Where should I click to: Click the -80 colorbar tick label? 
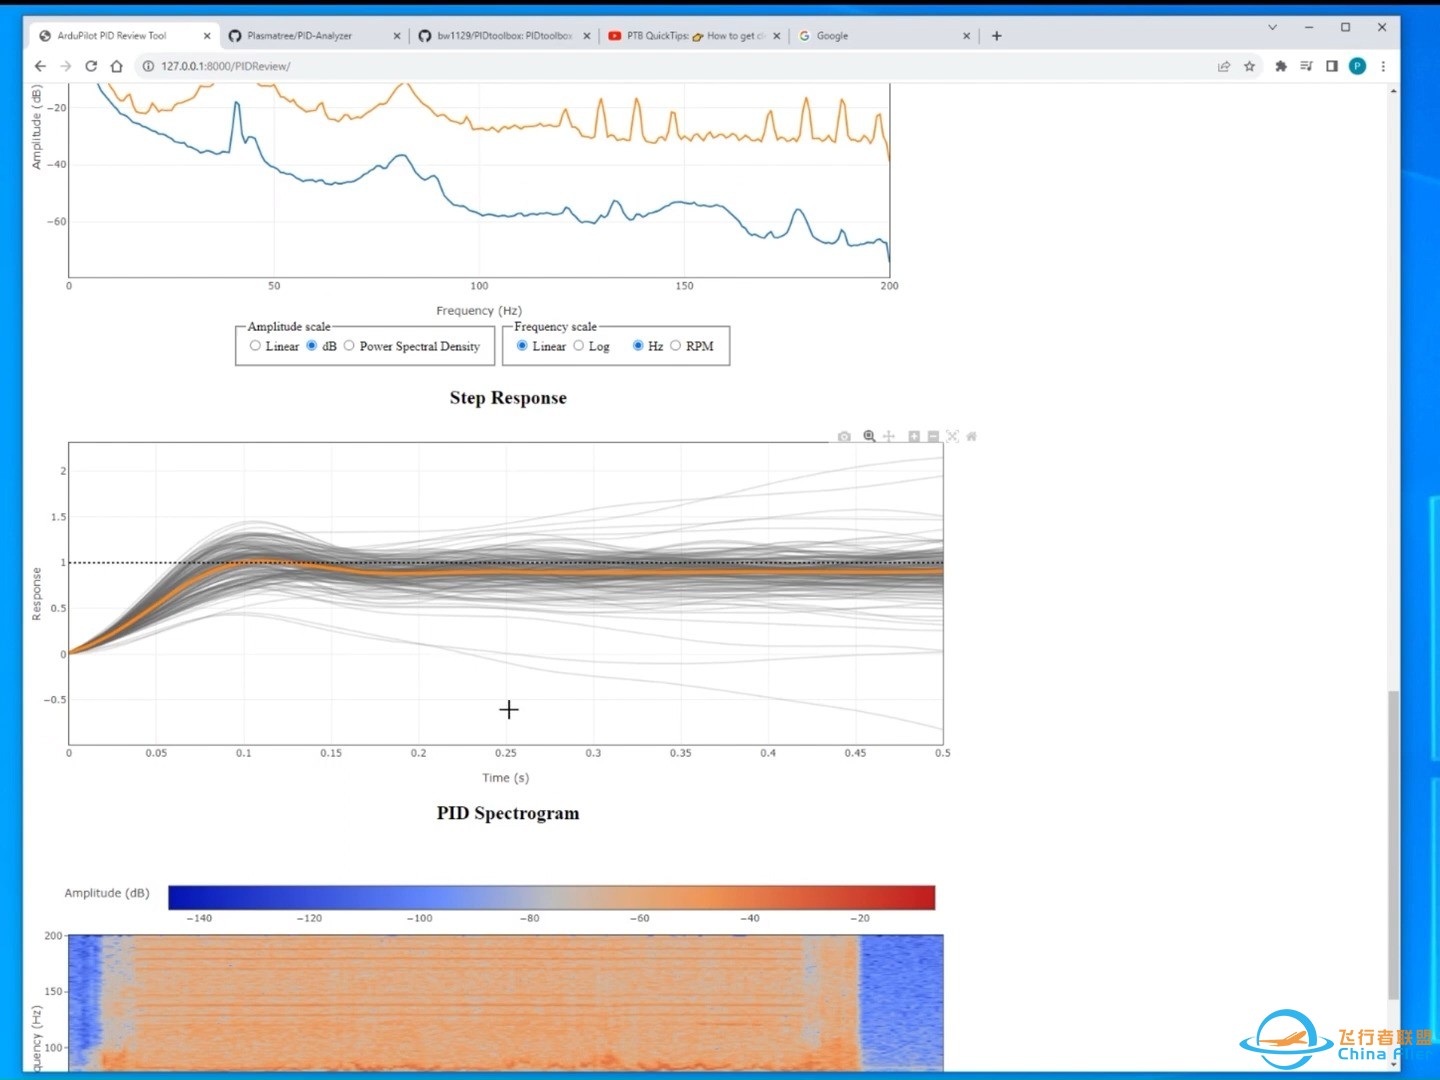(x=529, y=918)
